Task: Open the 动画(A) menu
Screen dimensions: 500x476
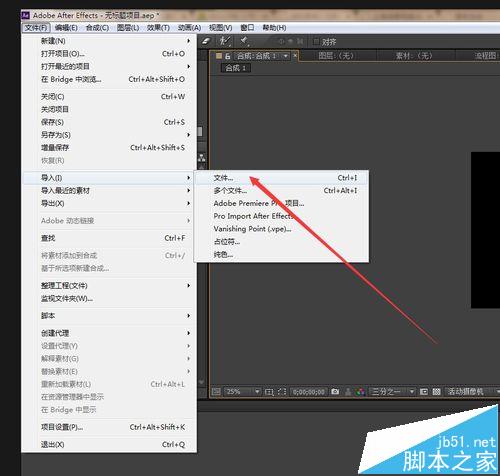Action: [189, 28]
